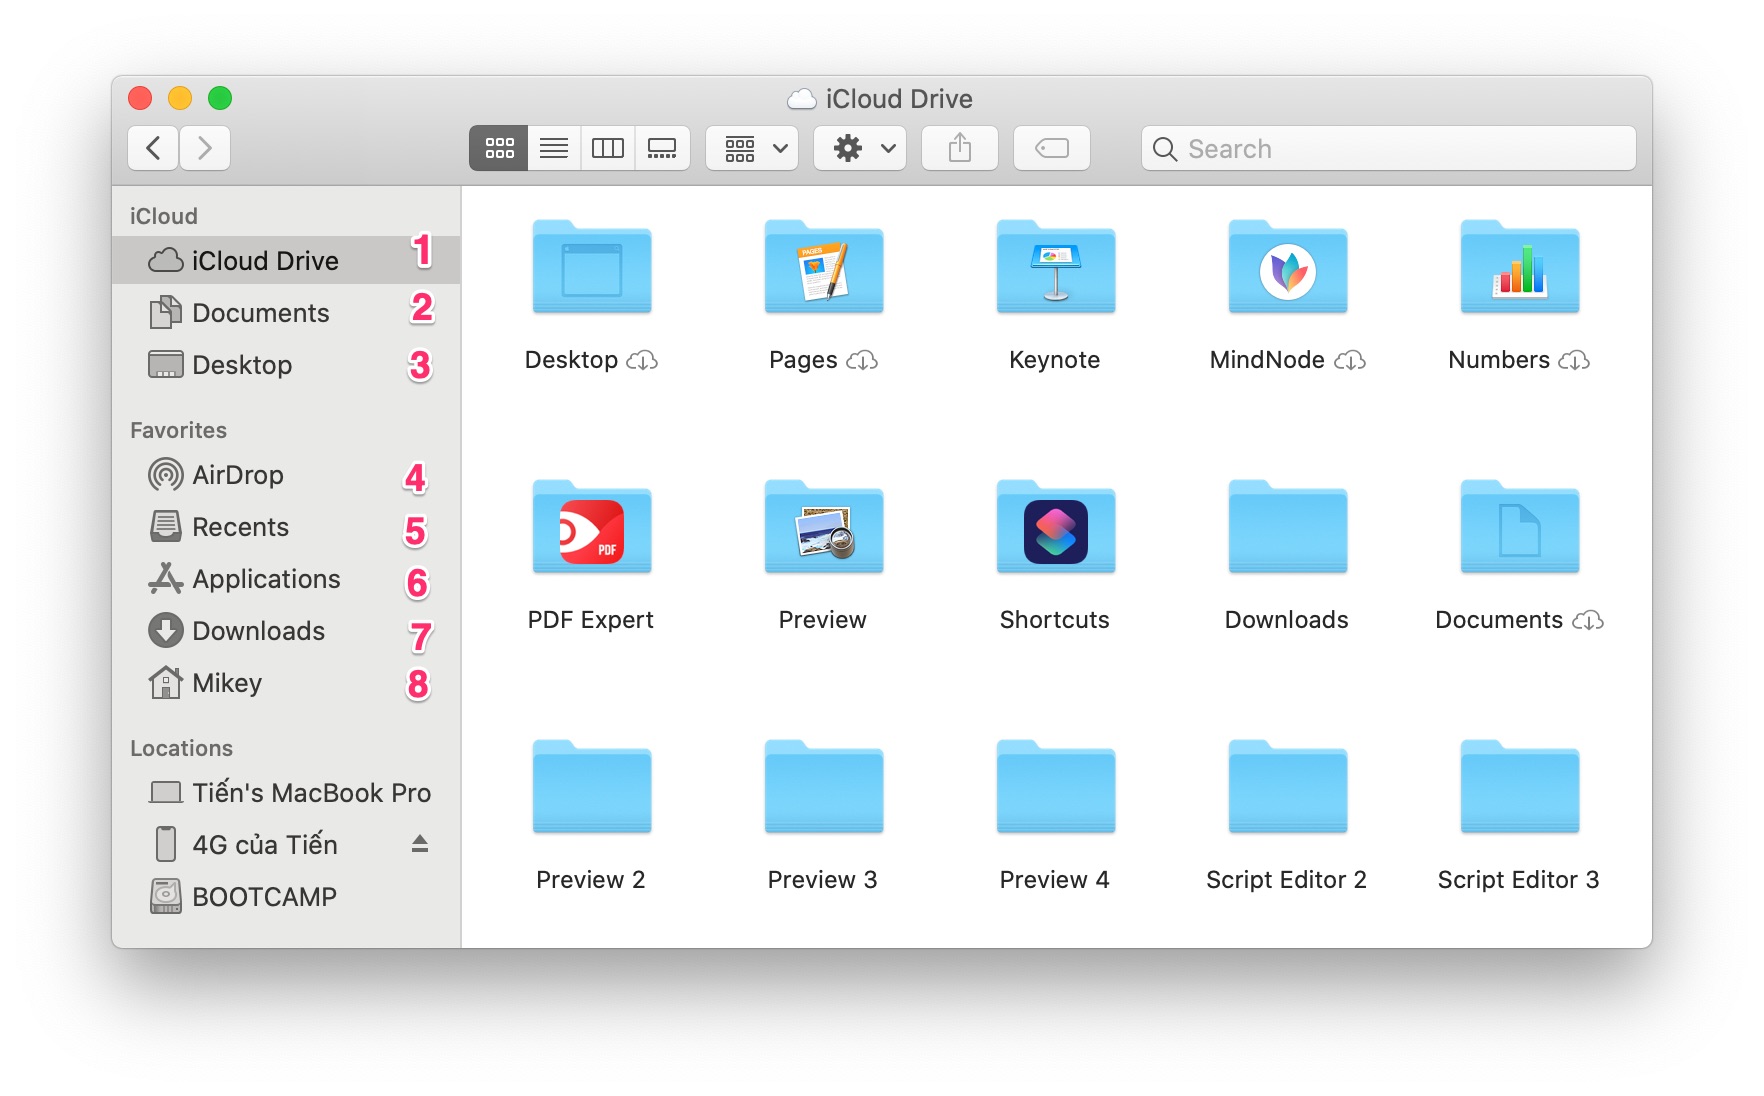Screen dimensions: 1764x1096
Task: Open AirDrop from Favorites
Action: coord(286,475)
